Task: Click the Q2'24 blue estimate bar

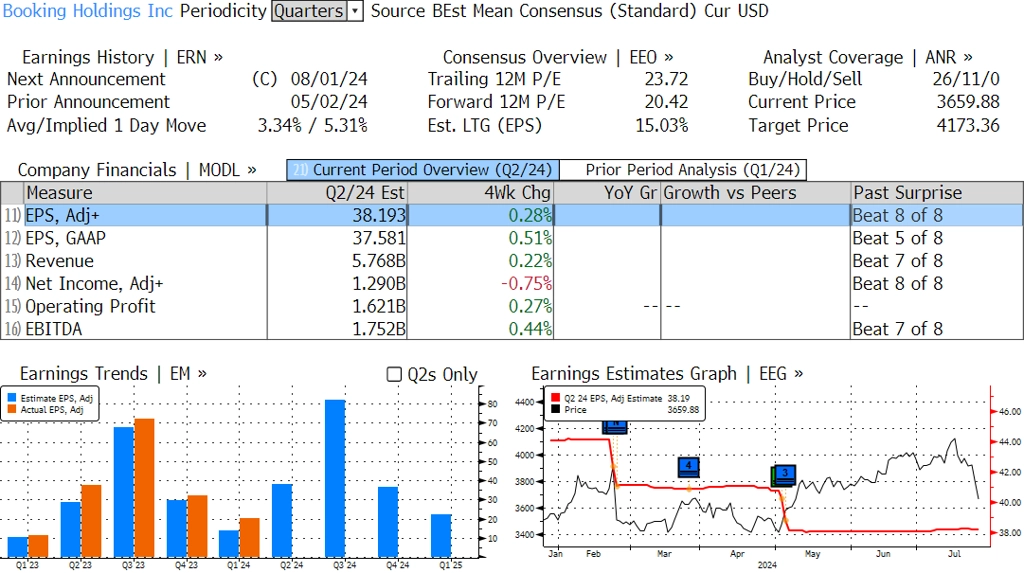Action: (282, 520)
